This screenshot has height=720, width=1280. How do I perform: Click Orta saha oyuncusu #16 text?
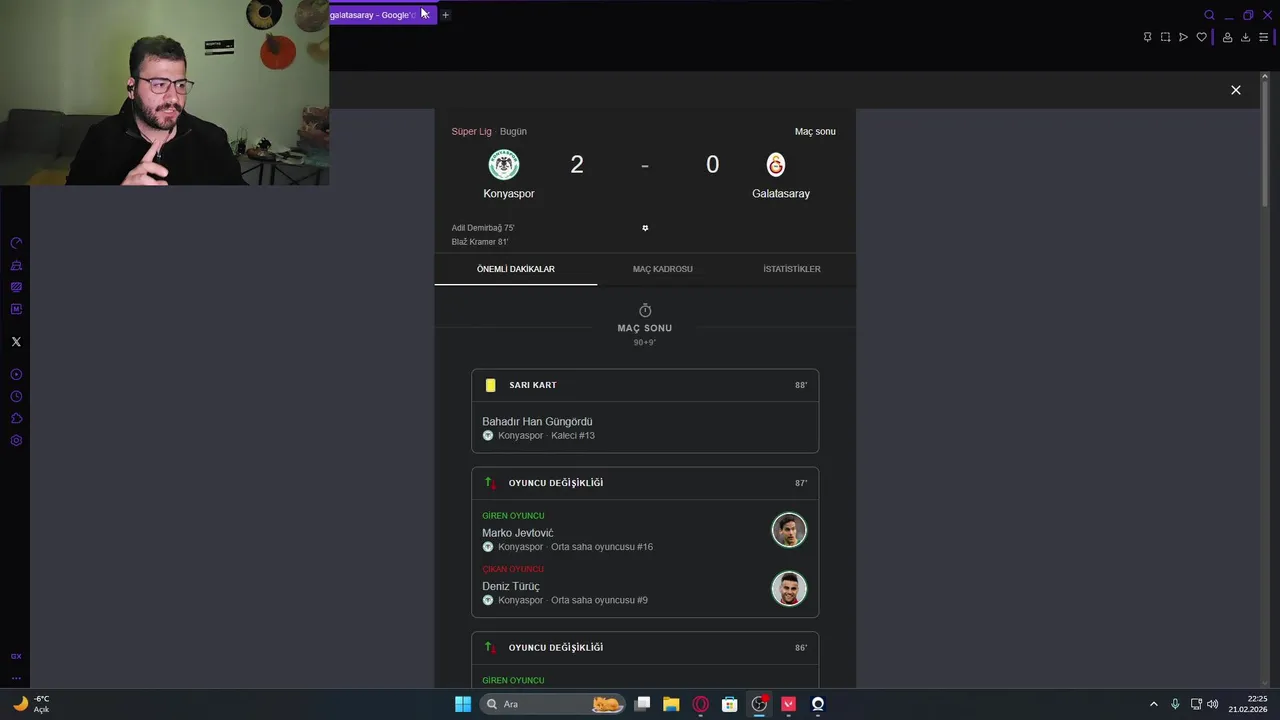click(x=602, y=547)
